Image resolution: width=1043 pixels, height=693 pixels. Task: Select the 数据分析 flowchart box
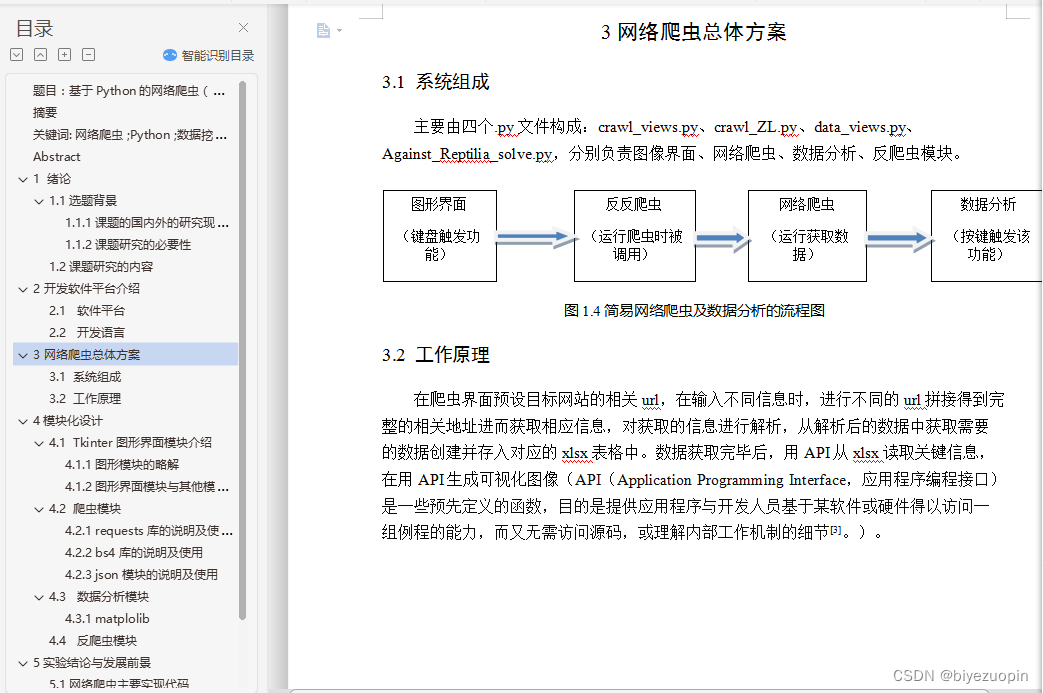coord(986,236)
